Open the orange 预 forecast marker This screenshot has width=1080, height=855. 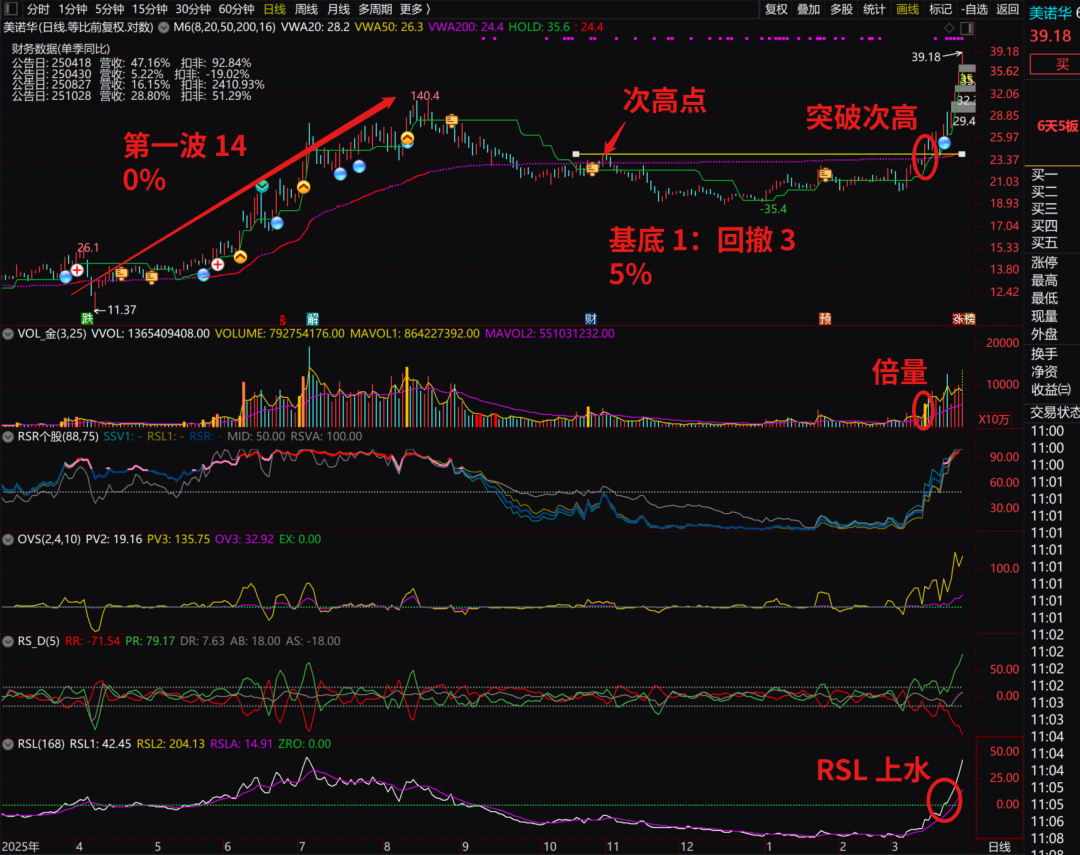tap(824, 319)
